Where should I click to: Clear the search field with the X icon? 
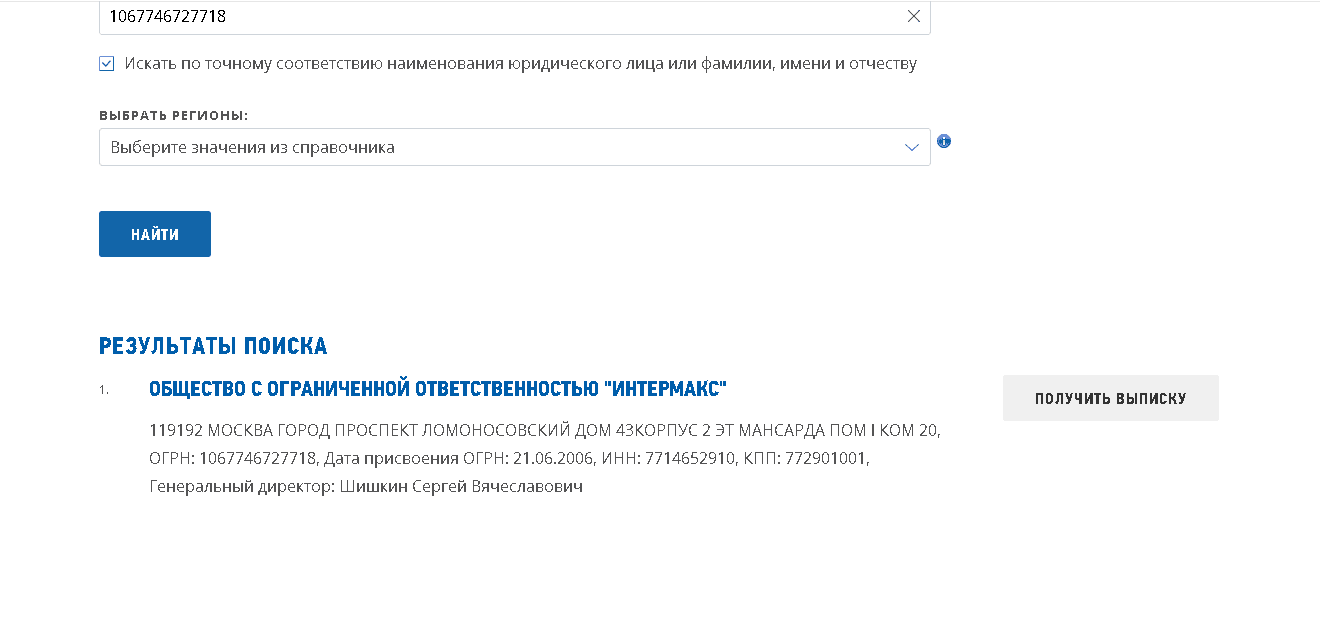point(913,16)
